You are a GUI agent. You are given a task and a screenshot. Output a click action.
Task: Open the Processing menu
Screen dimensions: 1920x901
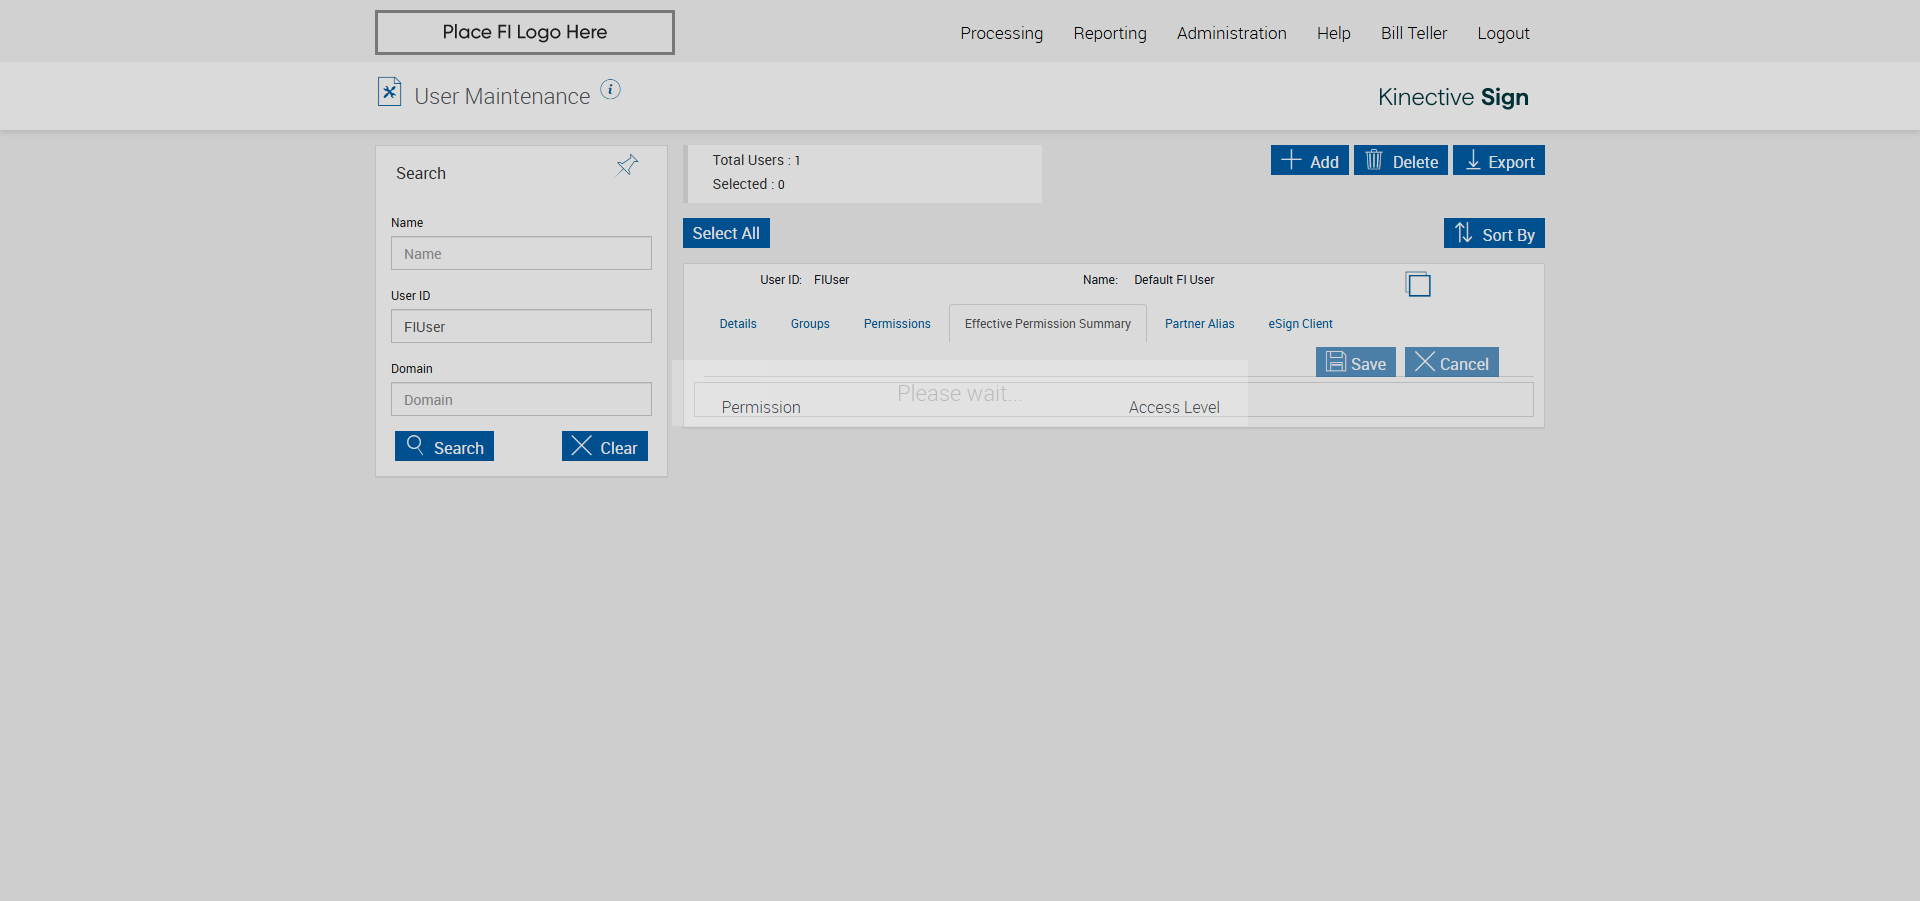click(x=1001, y=33)
